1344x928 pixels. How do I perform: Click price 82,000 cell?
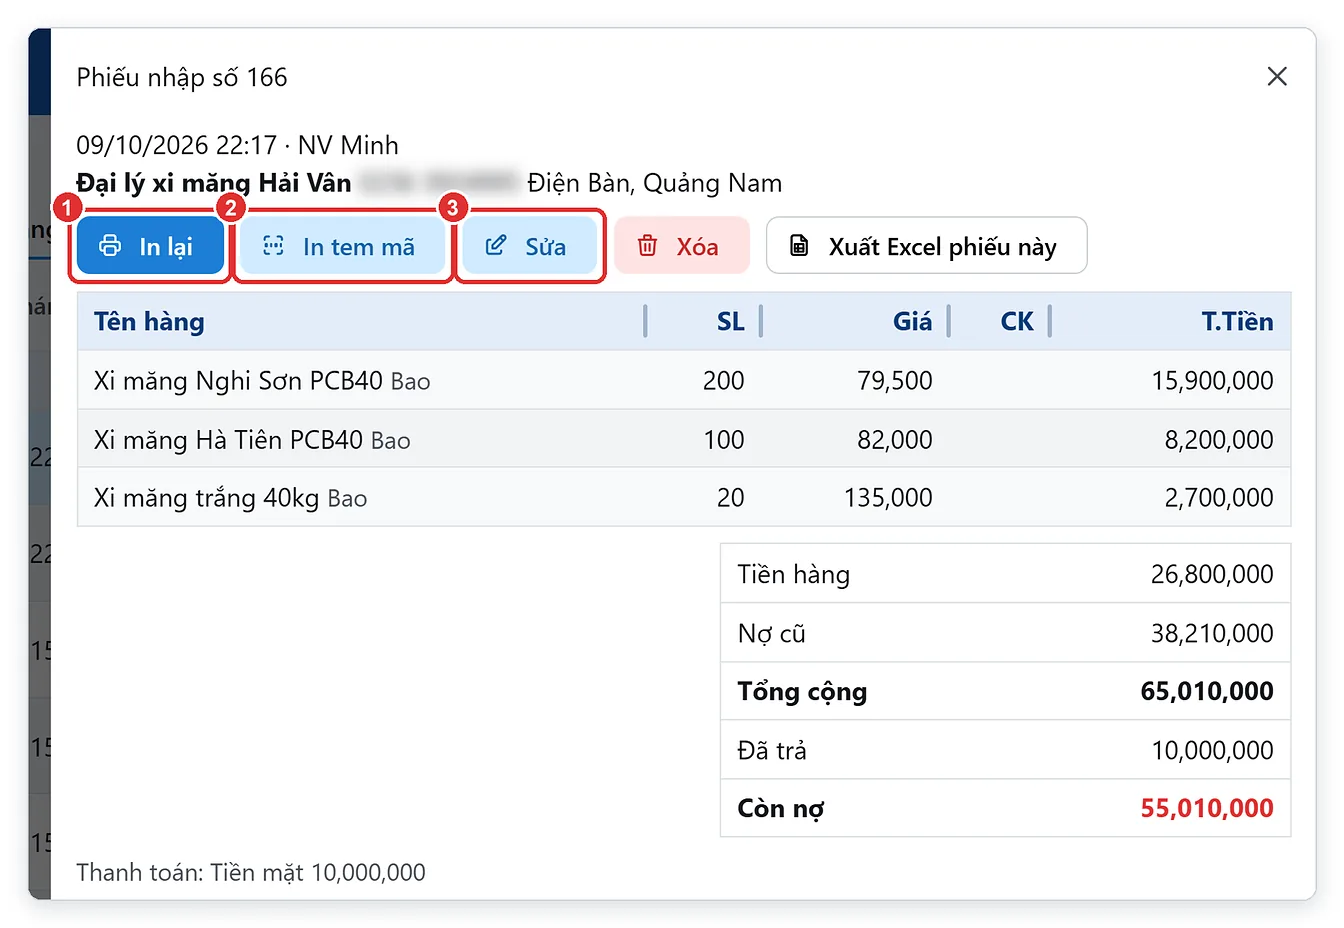(x=895, y=439)
